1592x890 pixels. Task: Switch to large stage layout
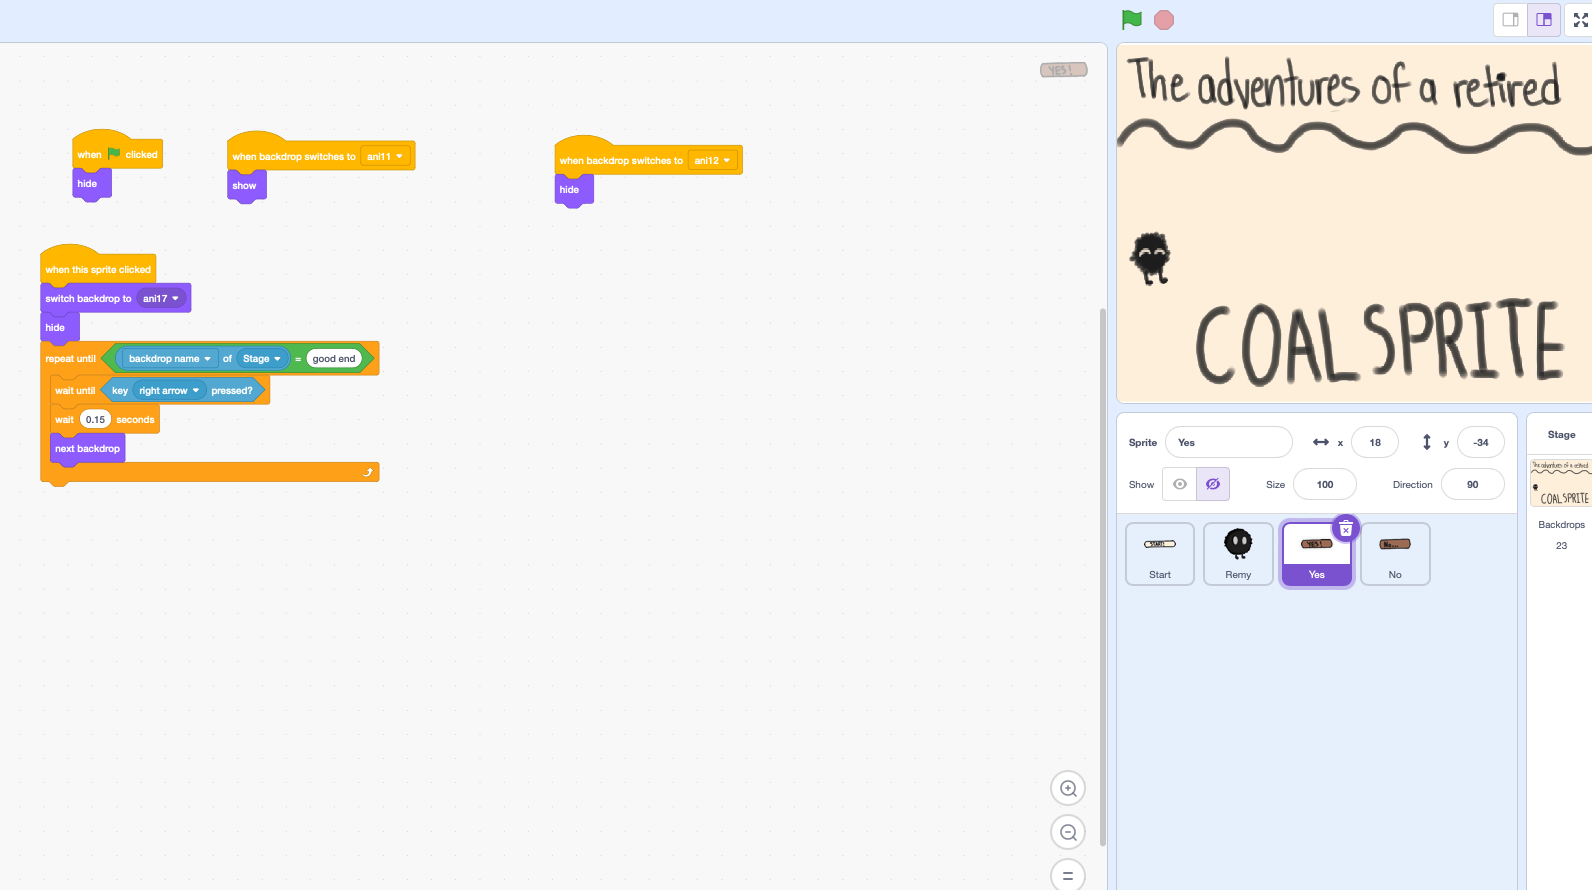[1544, 20]
